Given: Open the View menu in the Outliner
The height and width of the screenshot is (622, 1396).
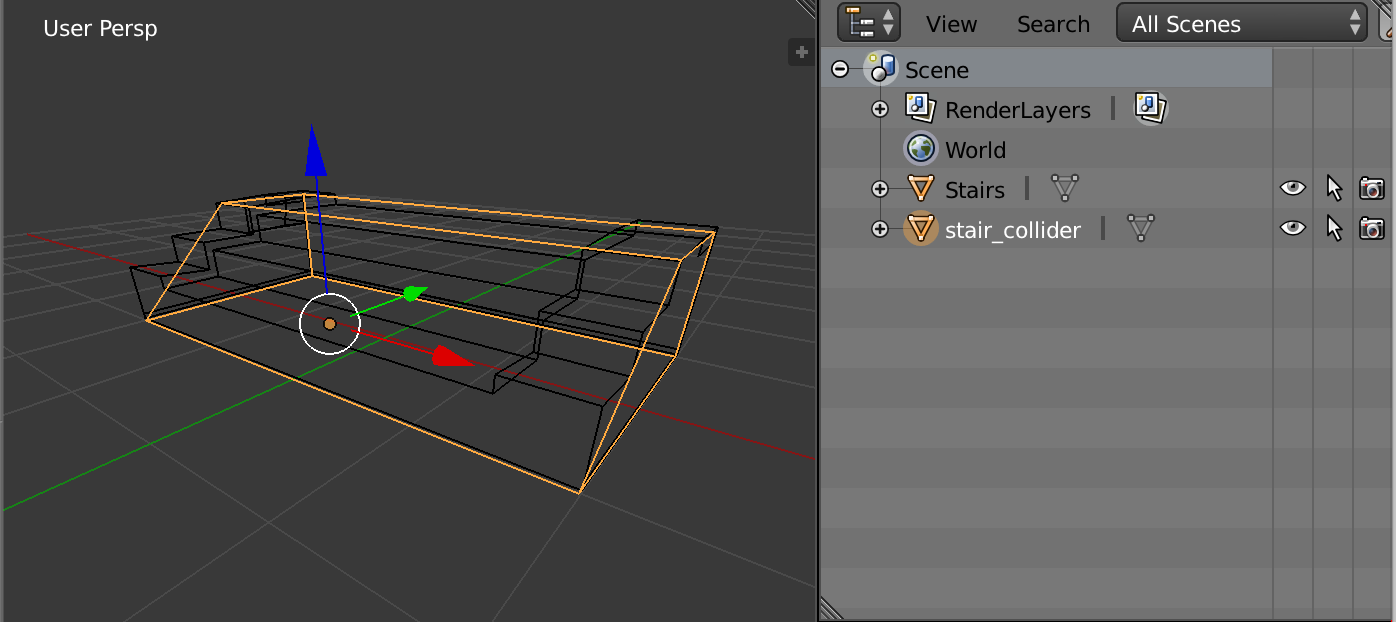Looking at the screenshot, I should [950, 23].
